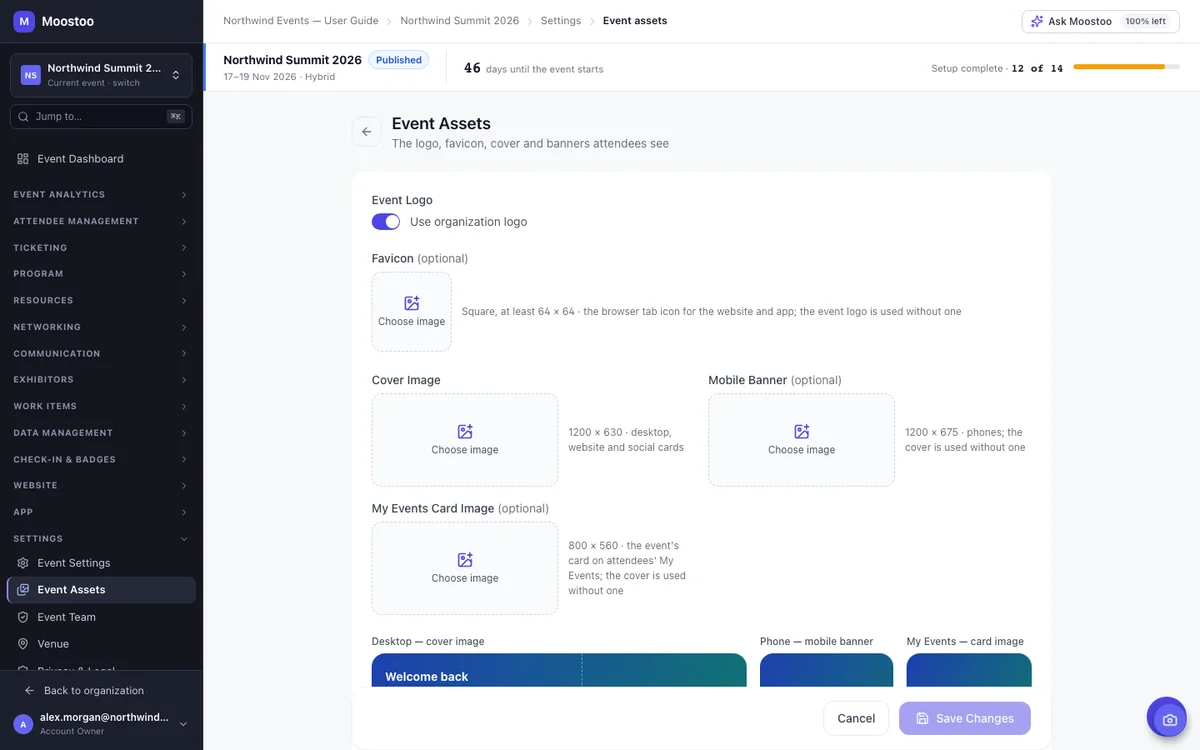Toggle the Use organization logo switch
This screenshot has height=750, width=1200.
386,222
